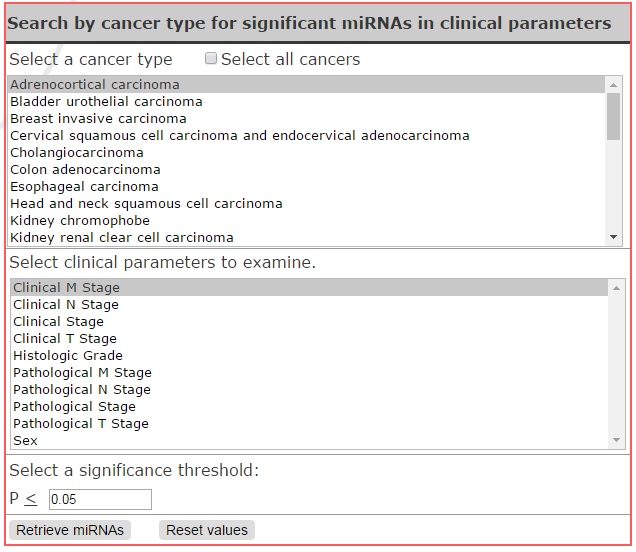636x552 pixels.
Task: Select Bladder urothelial carcinoma in the list
Action: [x=306, y=101]
